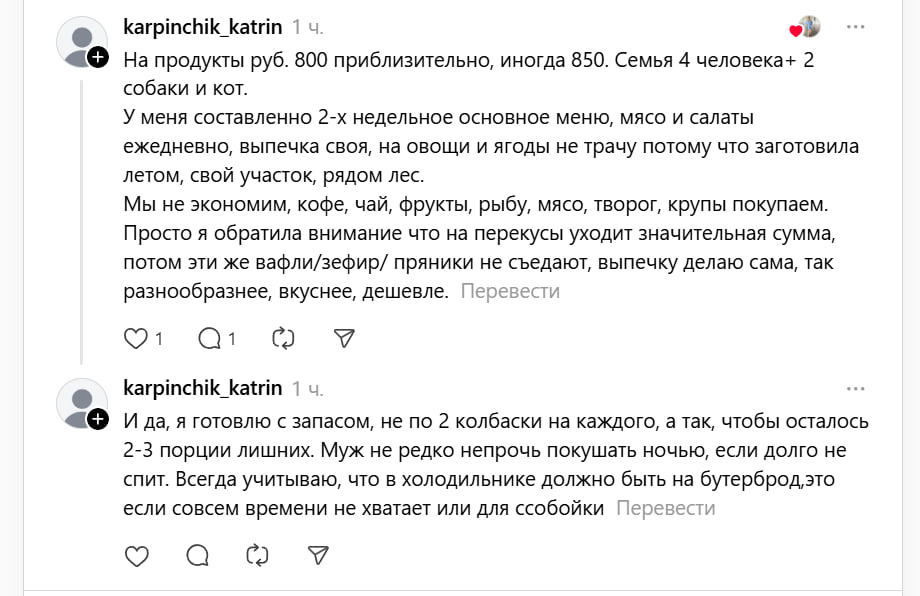Viewport: 920px width, 596px height.
Task: Open the first comment's '1 ч.' timestamp
Action: coord(307,27)
